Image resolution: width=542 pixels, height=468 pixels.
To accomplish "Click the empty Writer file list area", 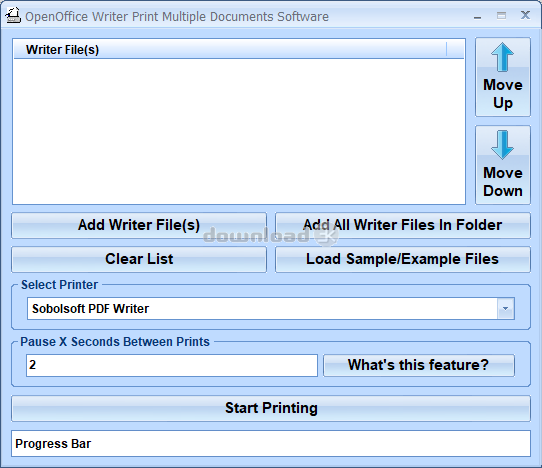I will [x=239, y=131].
